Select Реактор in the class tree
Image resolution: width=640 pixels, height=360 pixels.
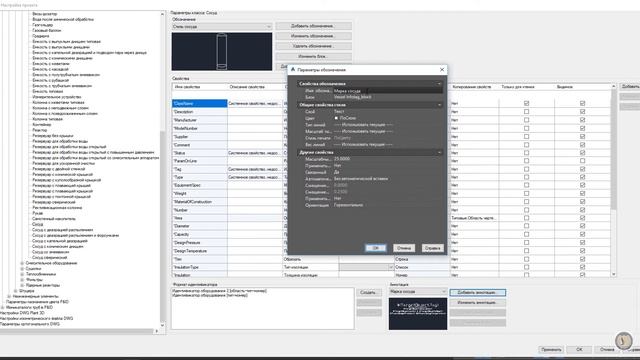pyautogui.click(x=40, y=130)
